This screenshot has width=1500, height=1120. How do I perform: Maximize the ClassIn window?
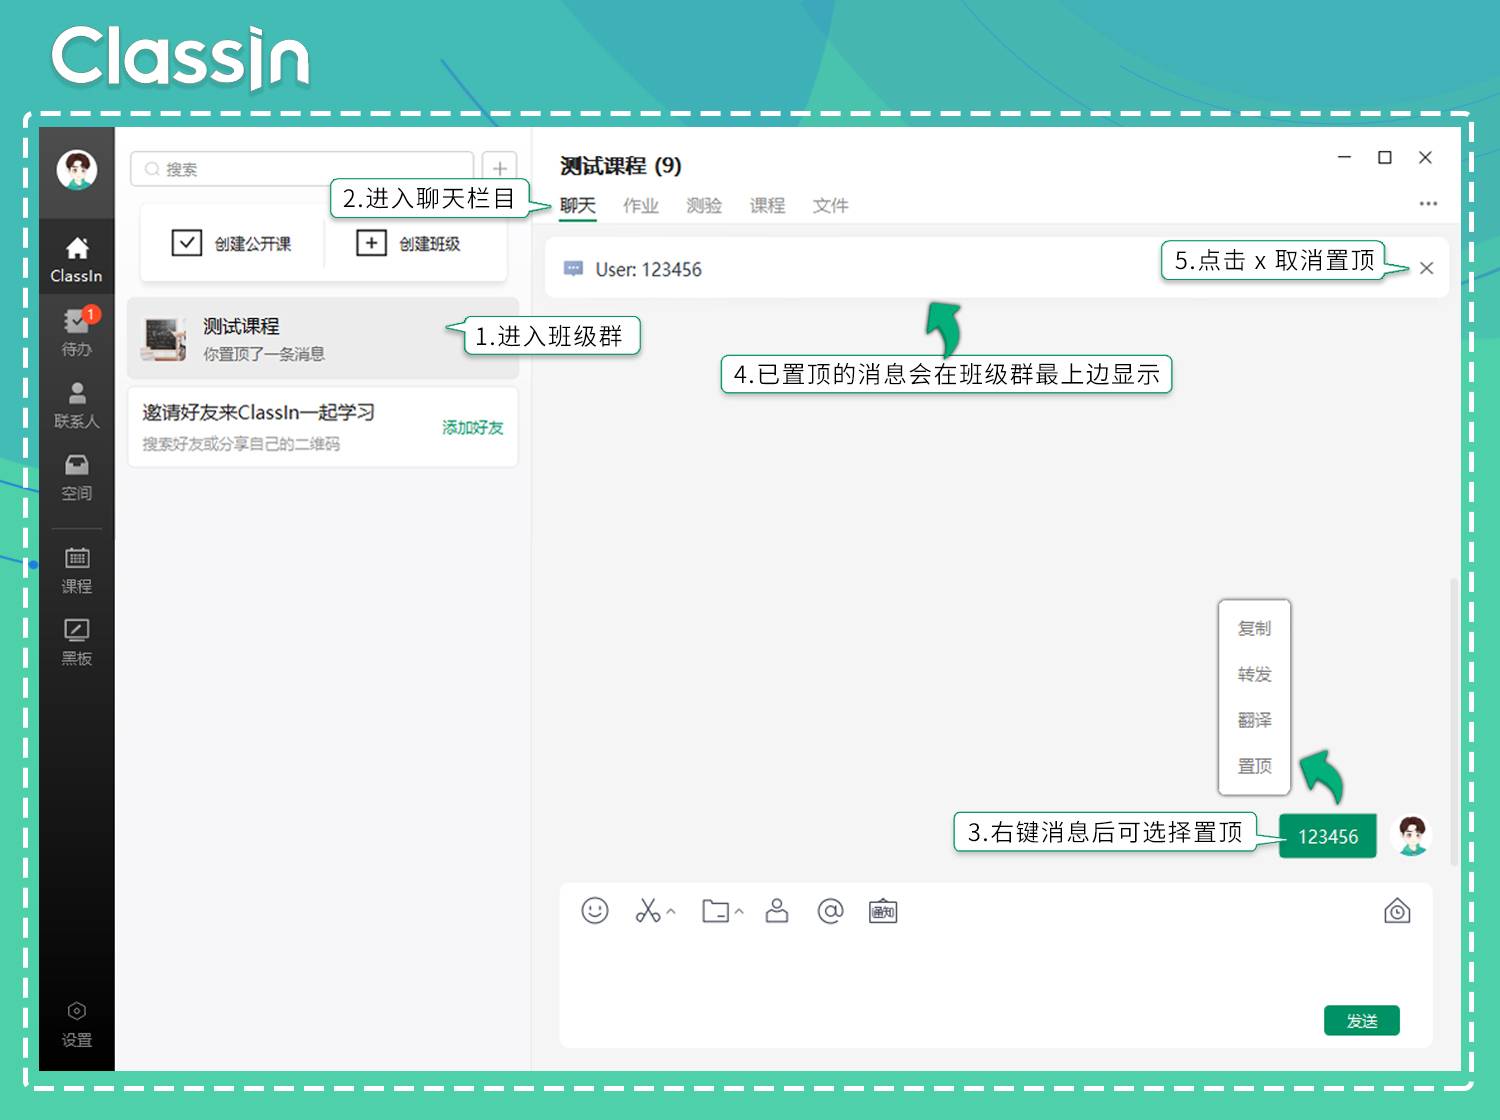(x=1385, y=157)
